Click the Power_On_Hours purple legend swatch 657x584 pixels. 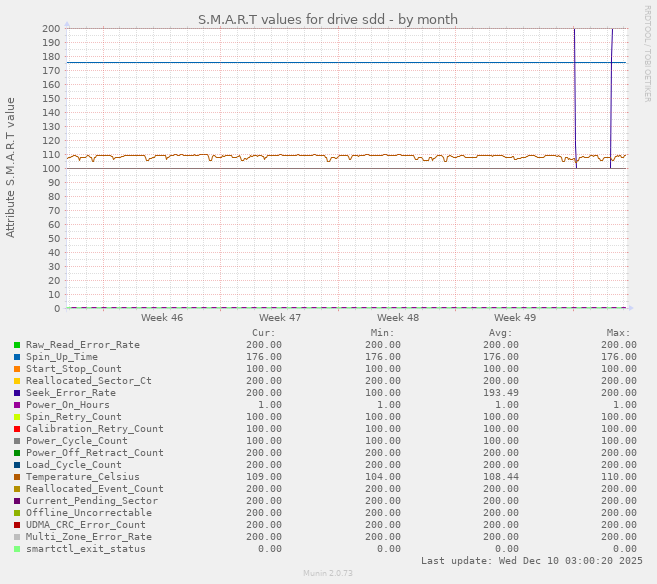[x=17, y=405]
